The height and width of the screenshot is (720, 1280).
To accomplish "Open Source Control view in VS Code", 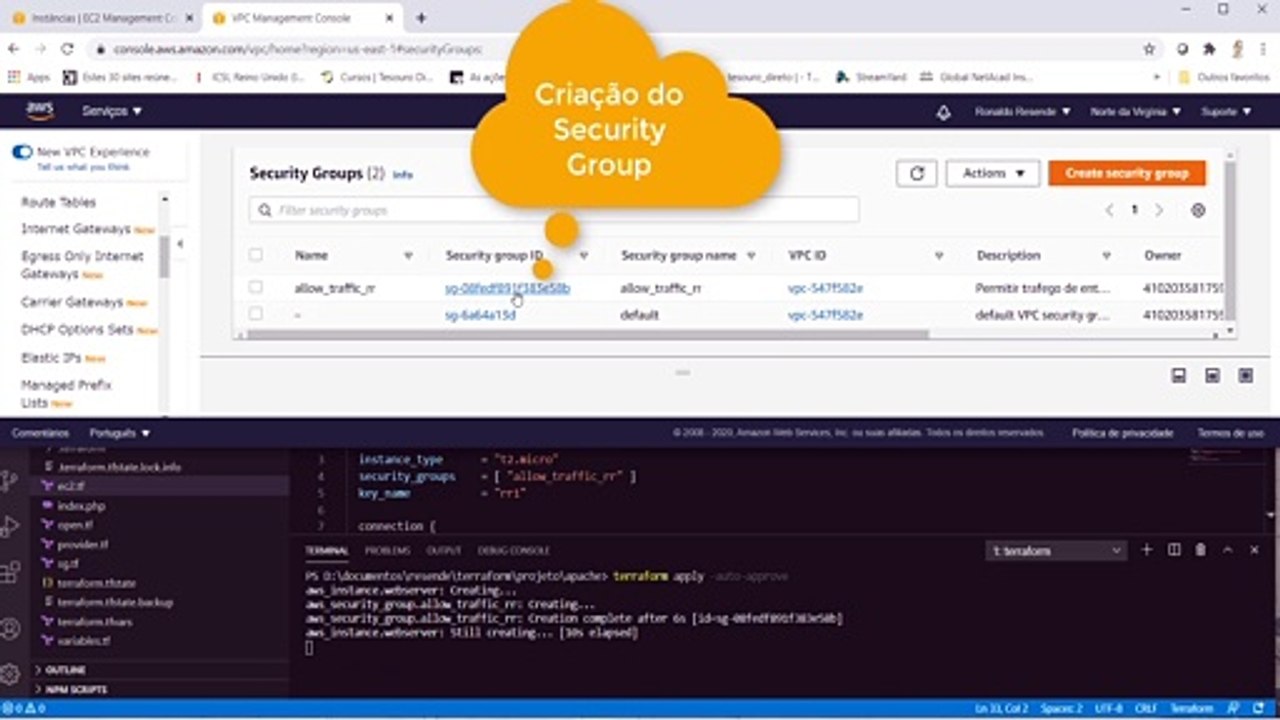I will tap(10, 481).
